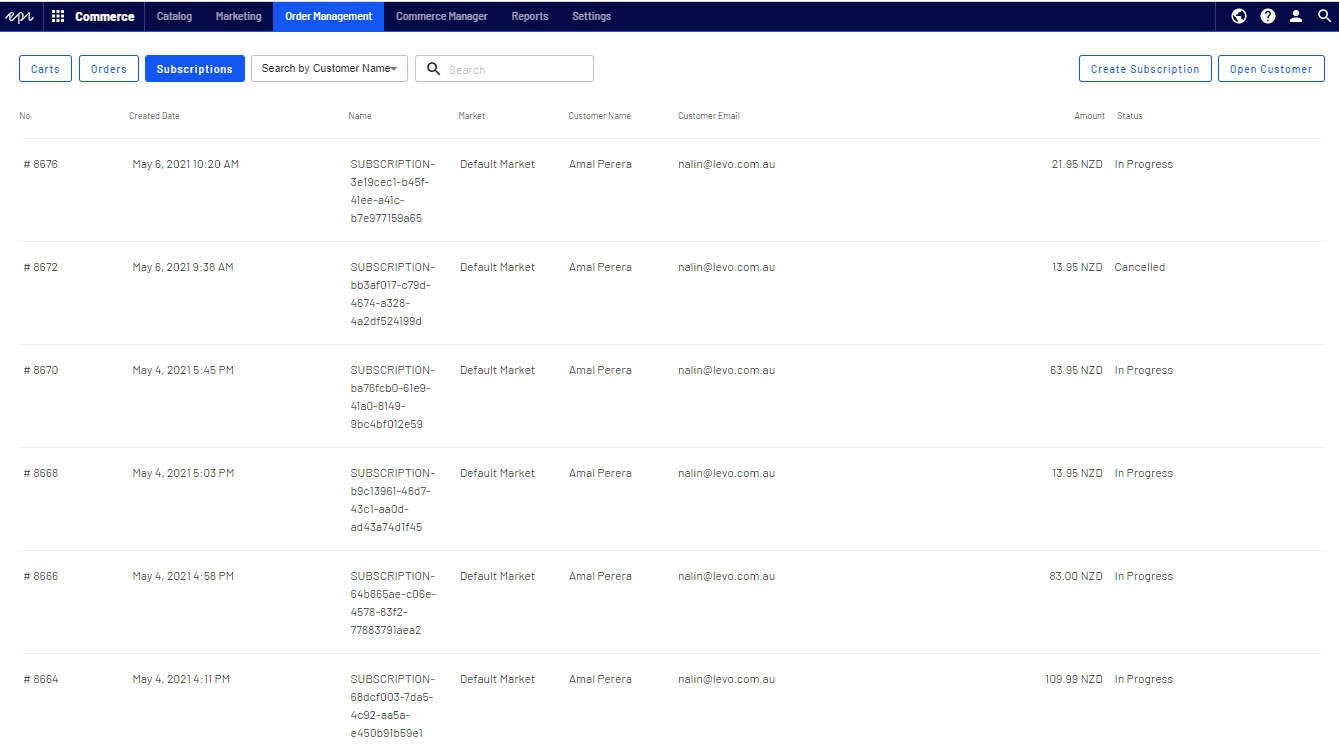Open the Reports menu
Viewport: 1339px width, 748px height.
tap(529, 16)
